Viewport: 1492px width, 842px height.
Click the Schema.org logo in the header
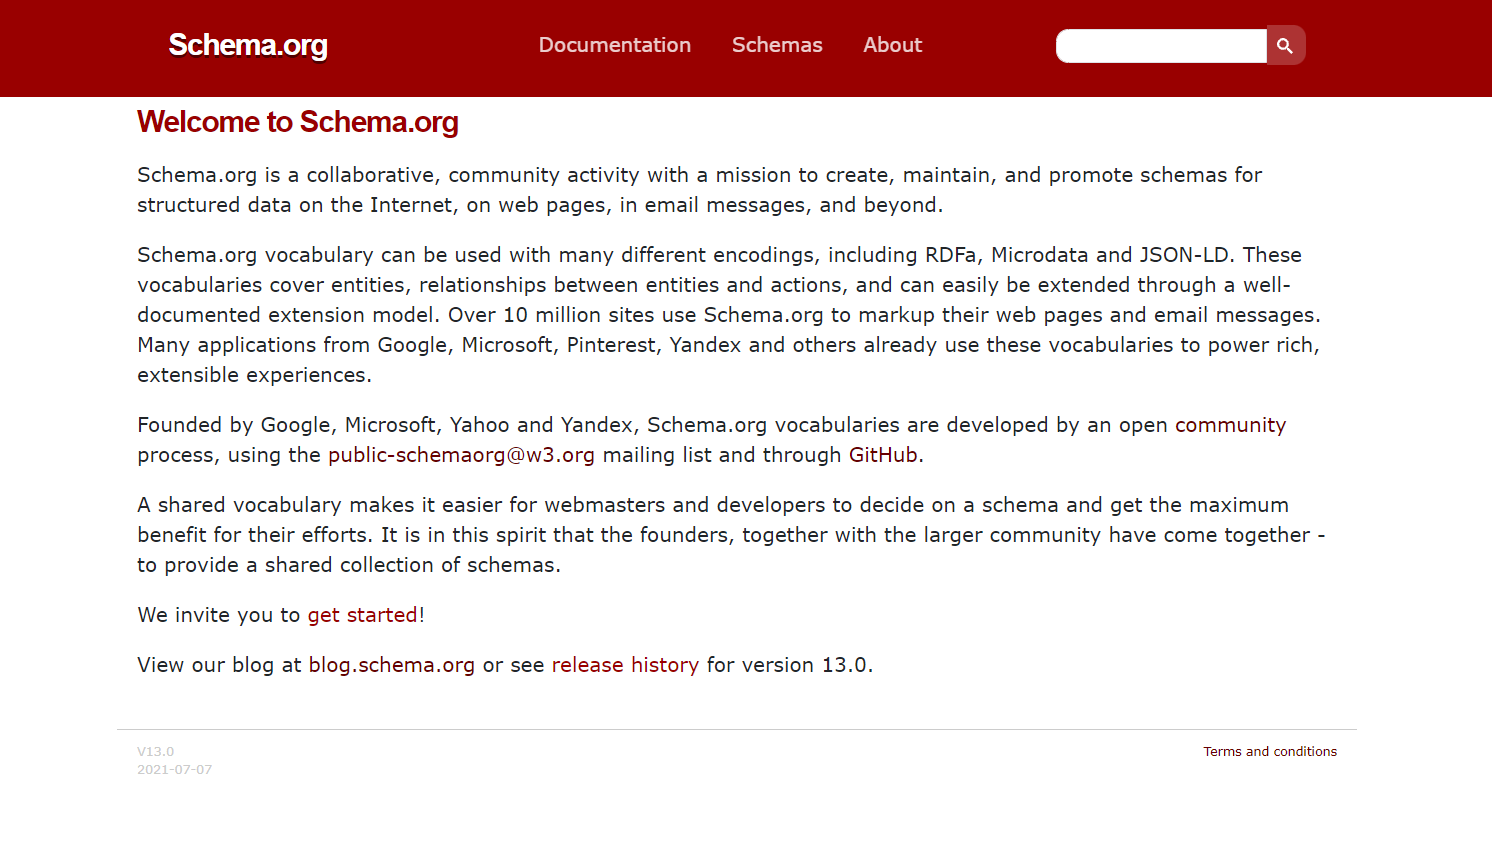click(x=248, y=45)
